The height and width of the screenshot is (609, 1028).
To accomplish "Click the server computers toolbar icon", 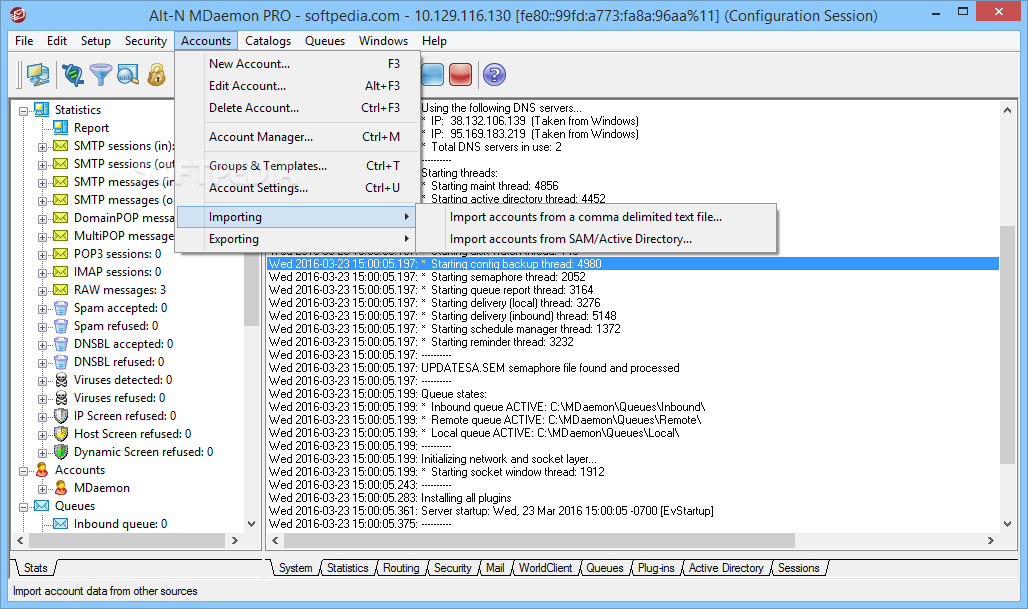I will 37,75.
